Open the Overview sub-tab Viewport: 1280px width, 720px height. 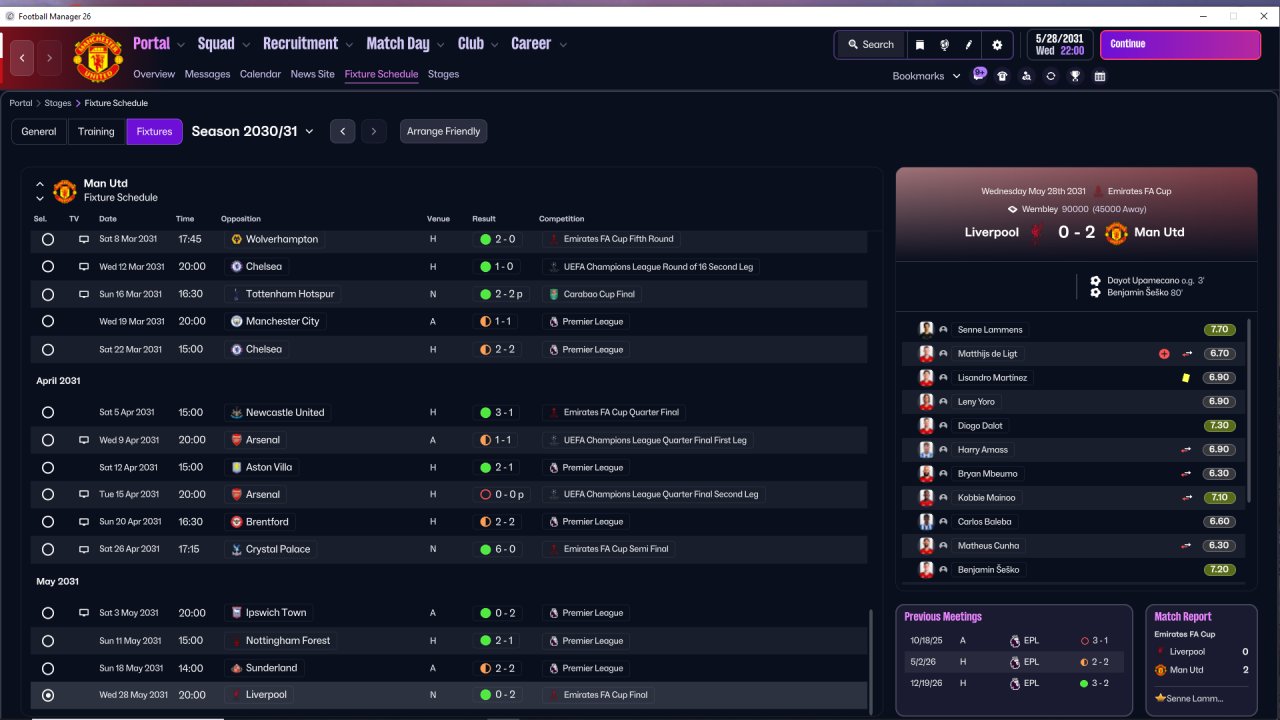coord(154,74)
